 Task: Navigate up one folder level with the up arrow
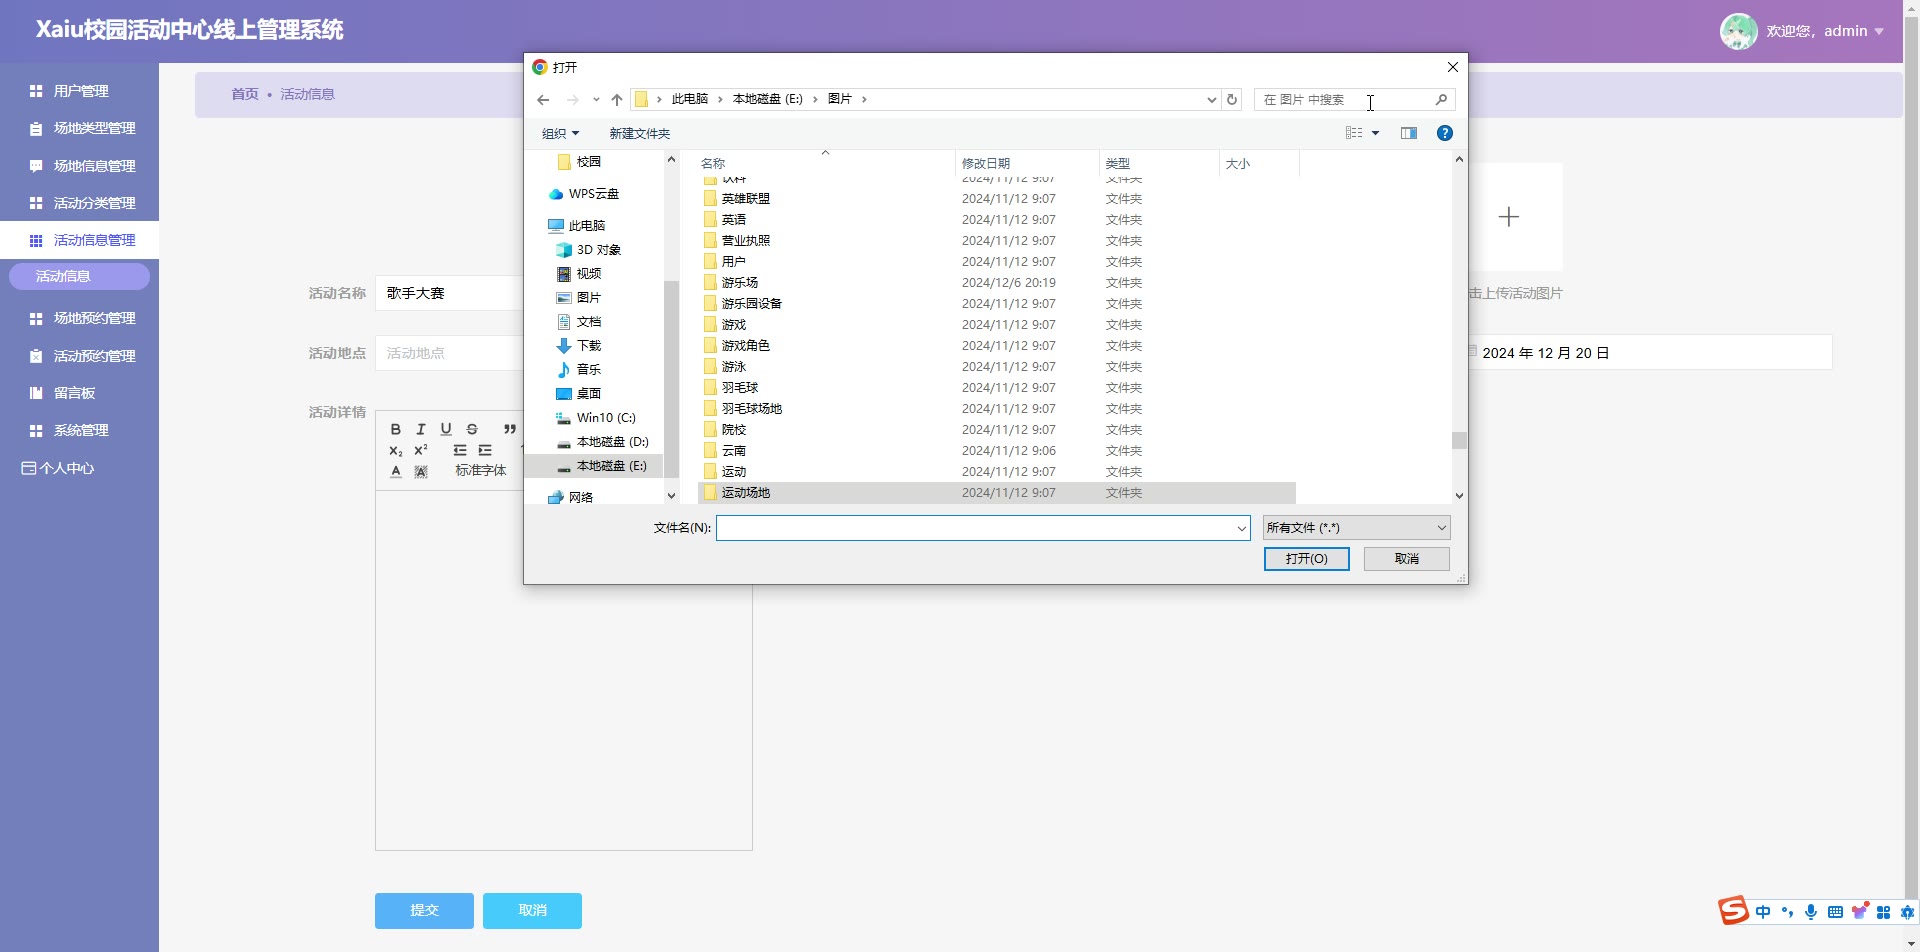pyautogui.click(x=617, y=100)
